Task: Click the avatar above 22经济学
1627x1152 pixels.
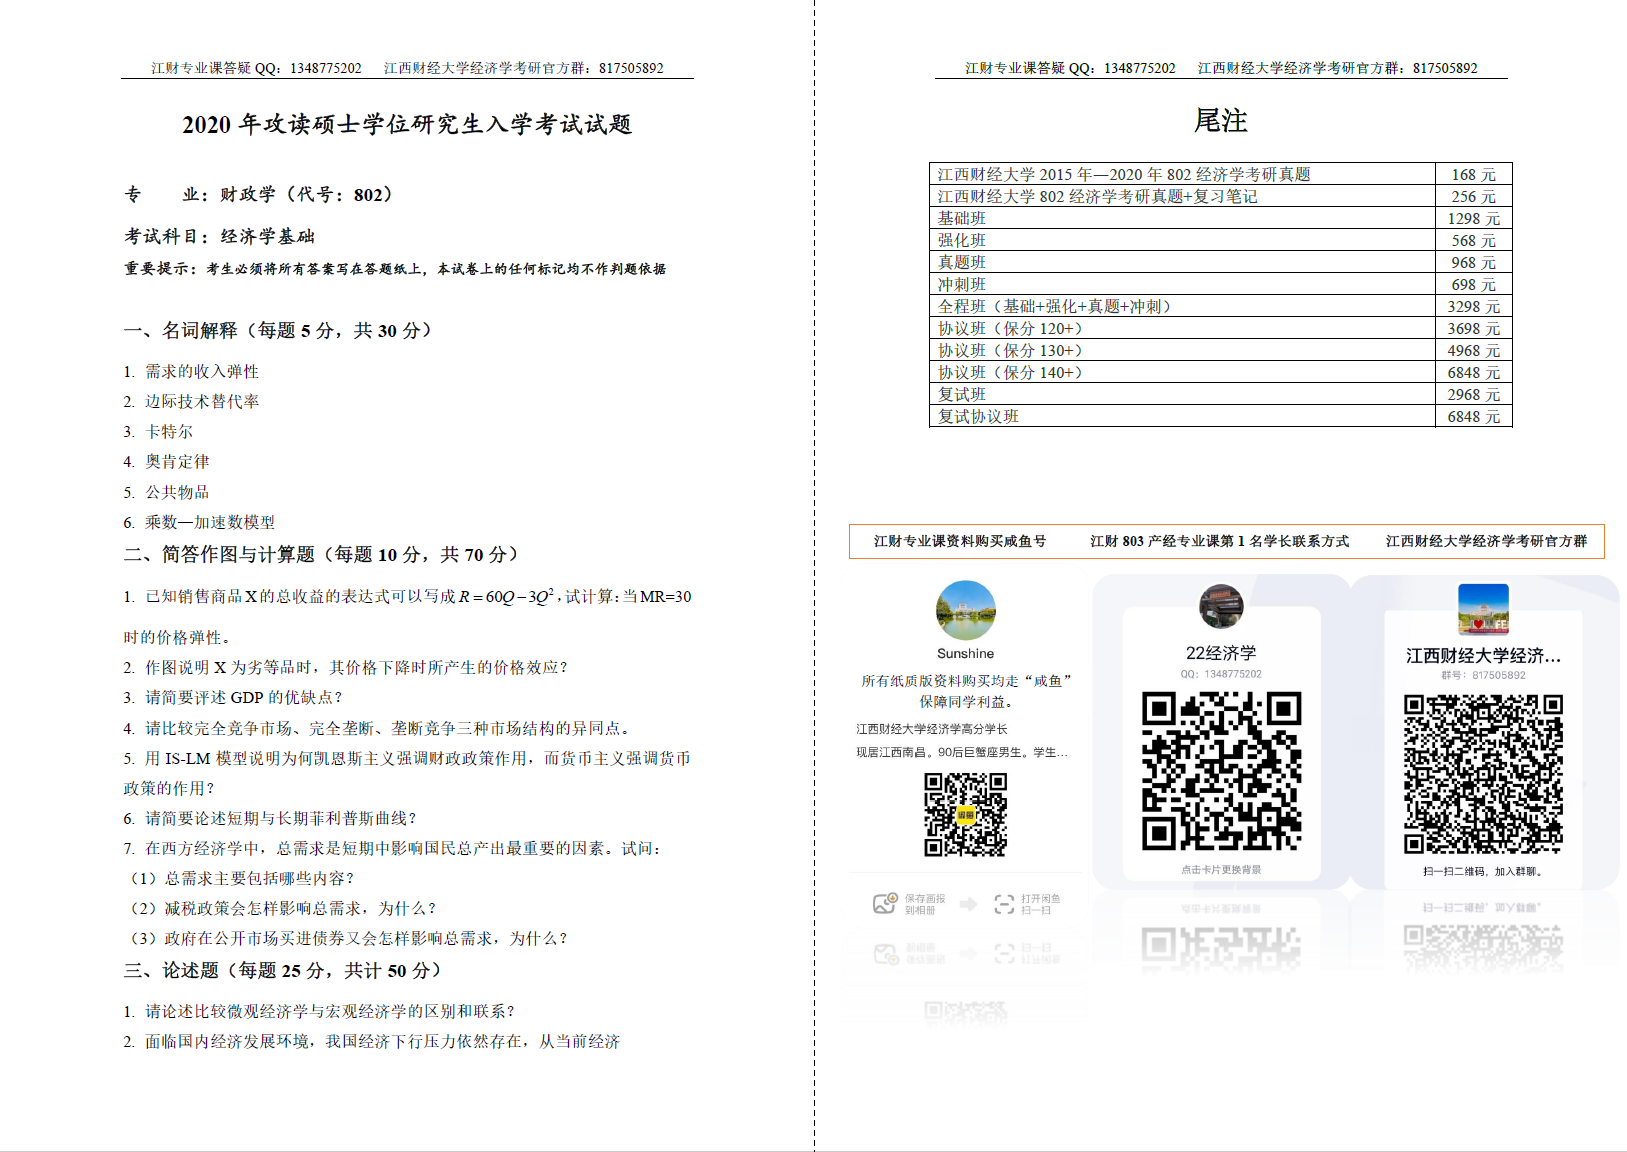Action: pos(1221,606)
